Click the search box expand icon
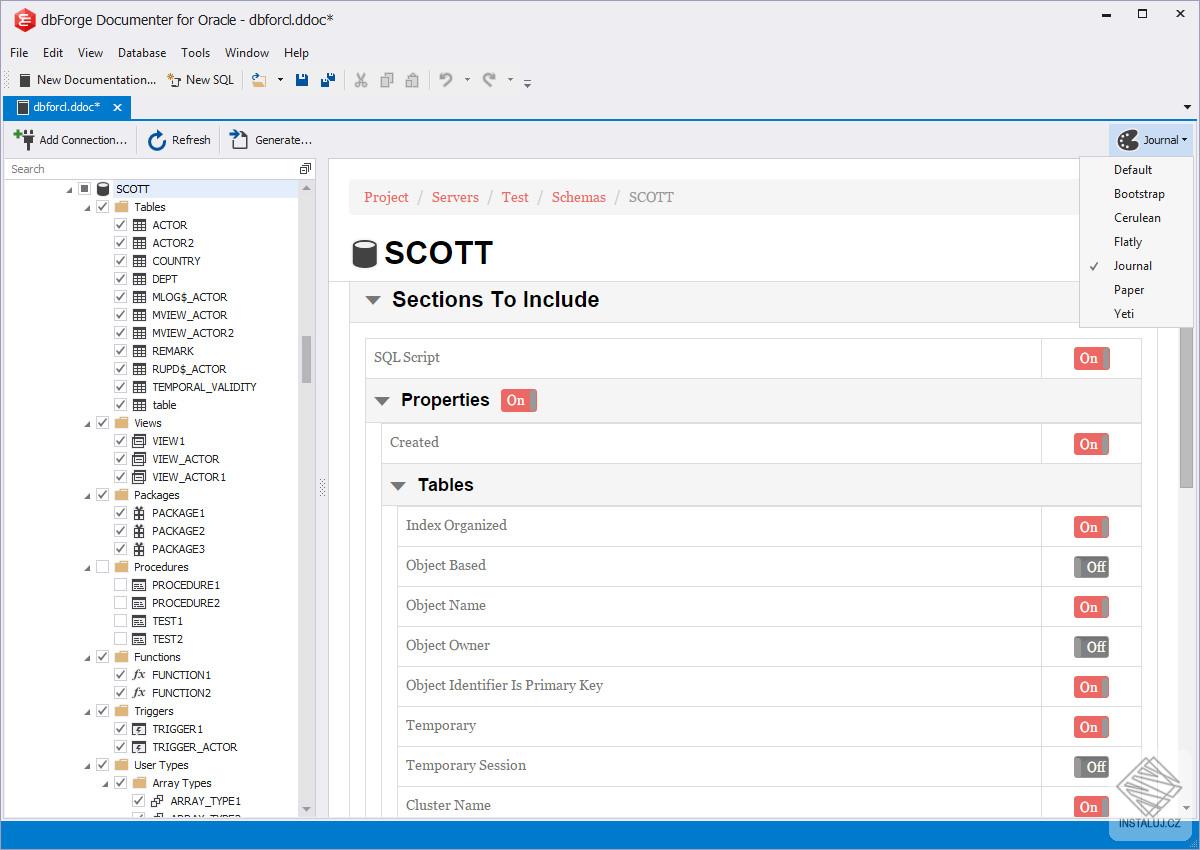Screen dimensions: 1200x850 click(x=305, y=169)
